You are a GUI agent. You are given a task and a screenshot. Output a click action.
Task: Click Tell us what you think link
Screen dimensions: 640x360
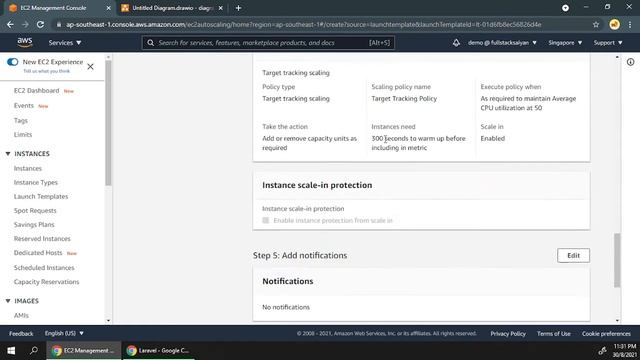(47, 71)
